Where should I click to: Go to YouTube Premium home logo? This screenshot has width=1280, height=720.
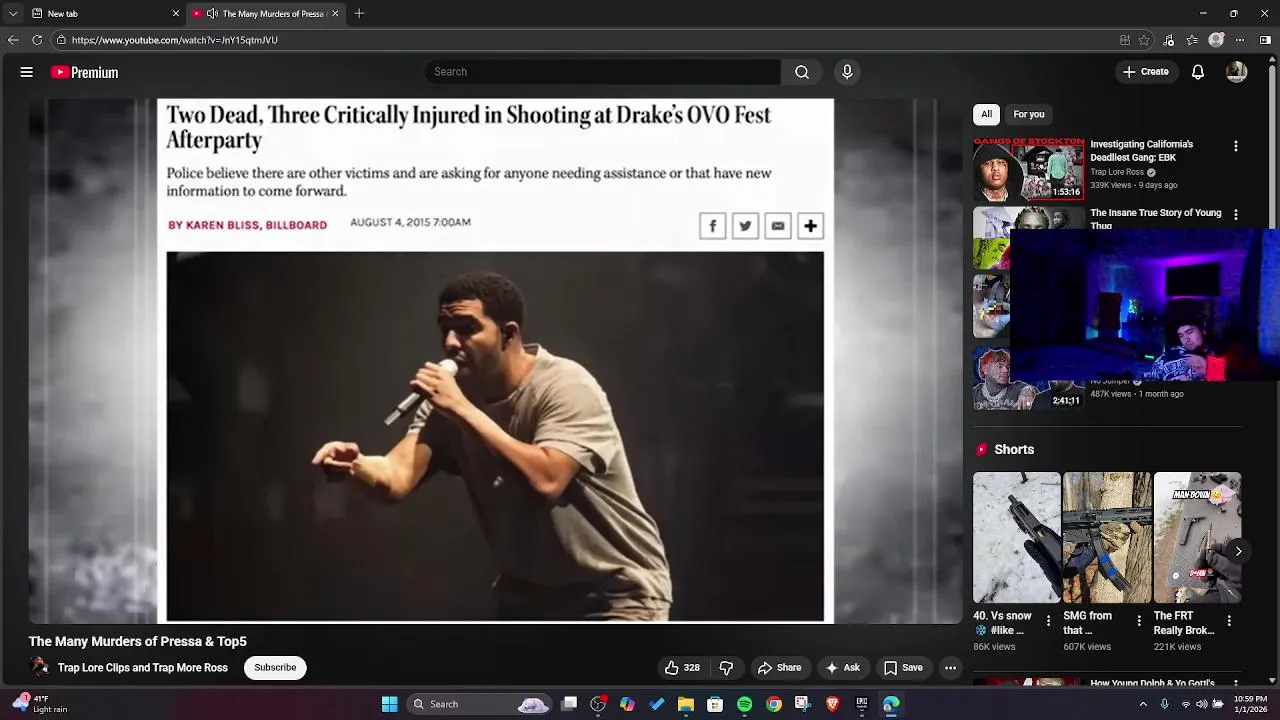(x=85, y=72)
